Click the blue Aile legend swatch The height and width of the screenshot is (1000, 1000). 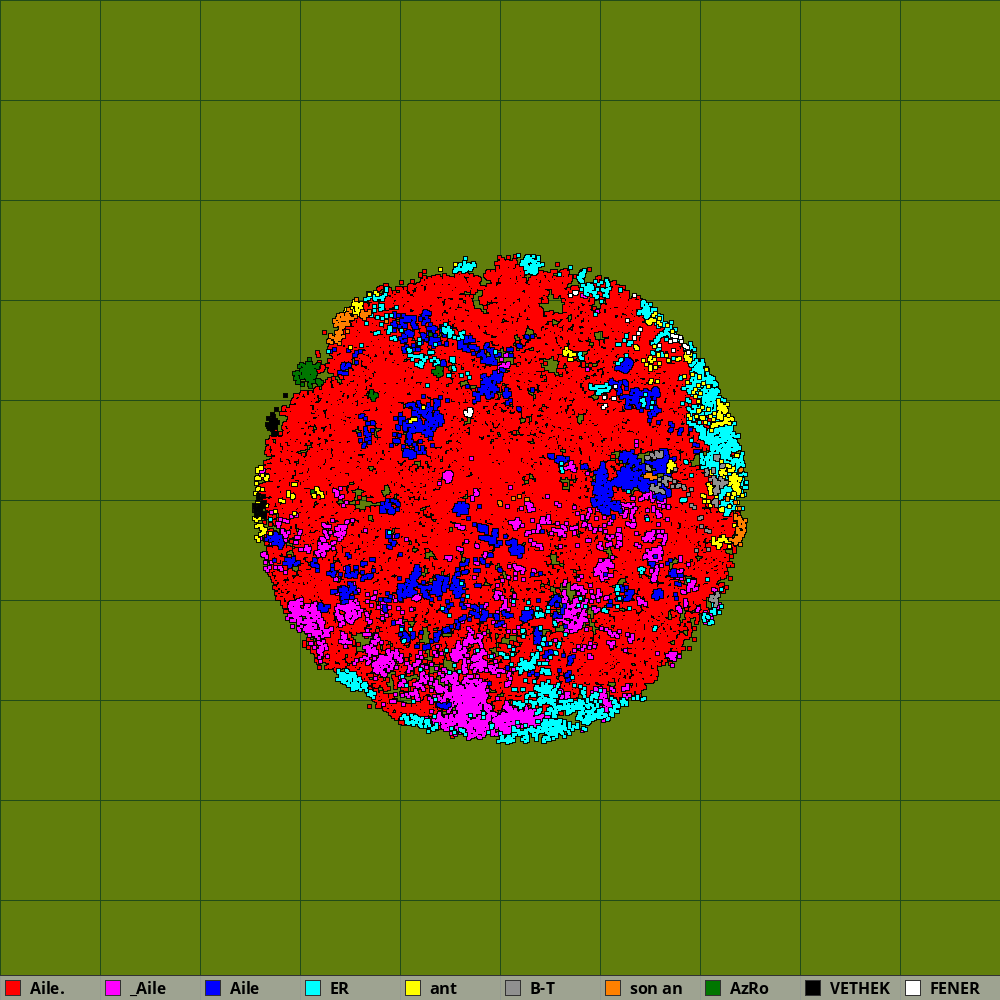213,988
